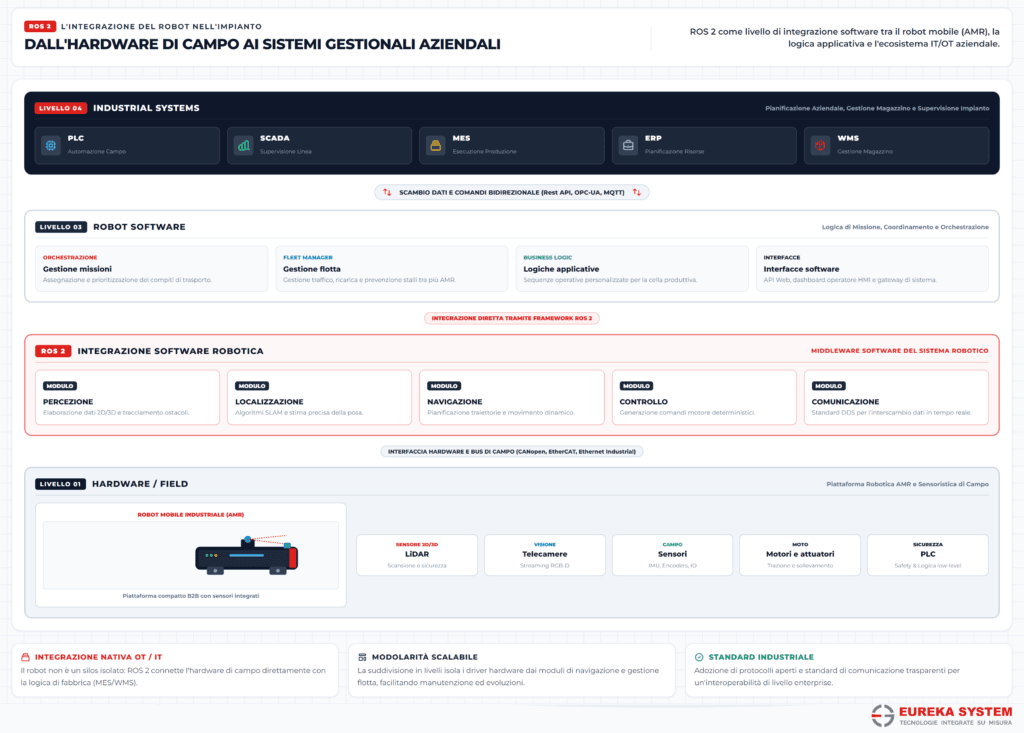Screen dimensions: 1024x733
Task: Select the Gestione missioni card
Action: point(152,269)
